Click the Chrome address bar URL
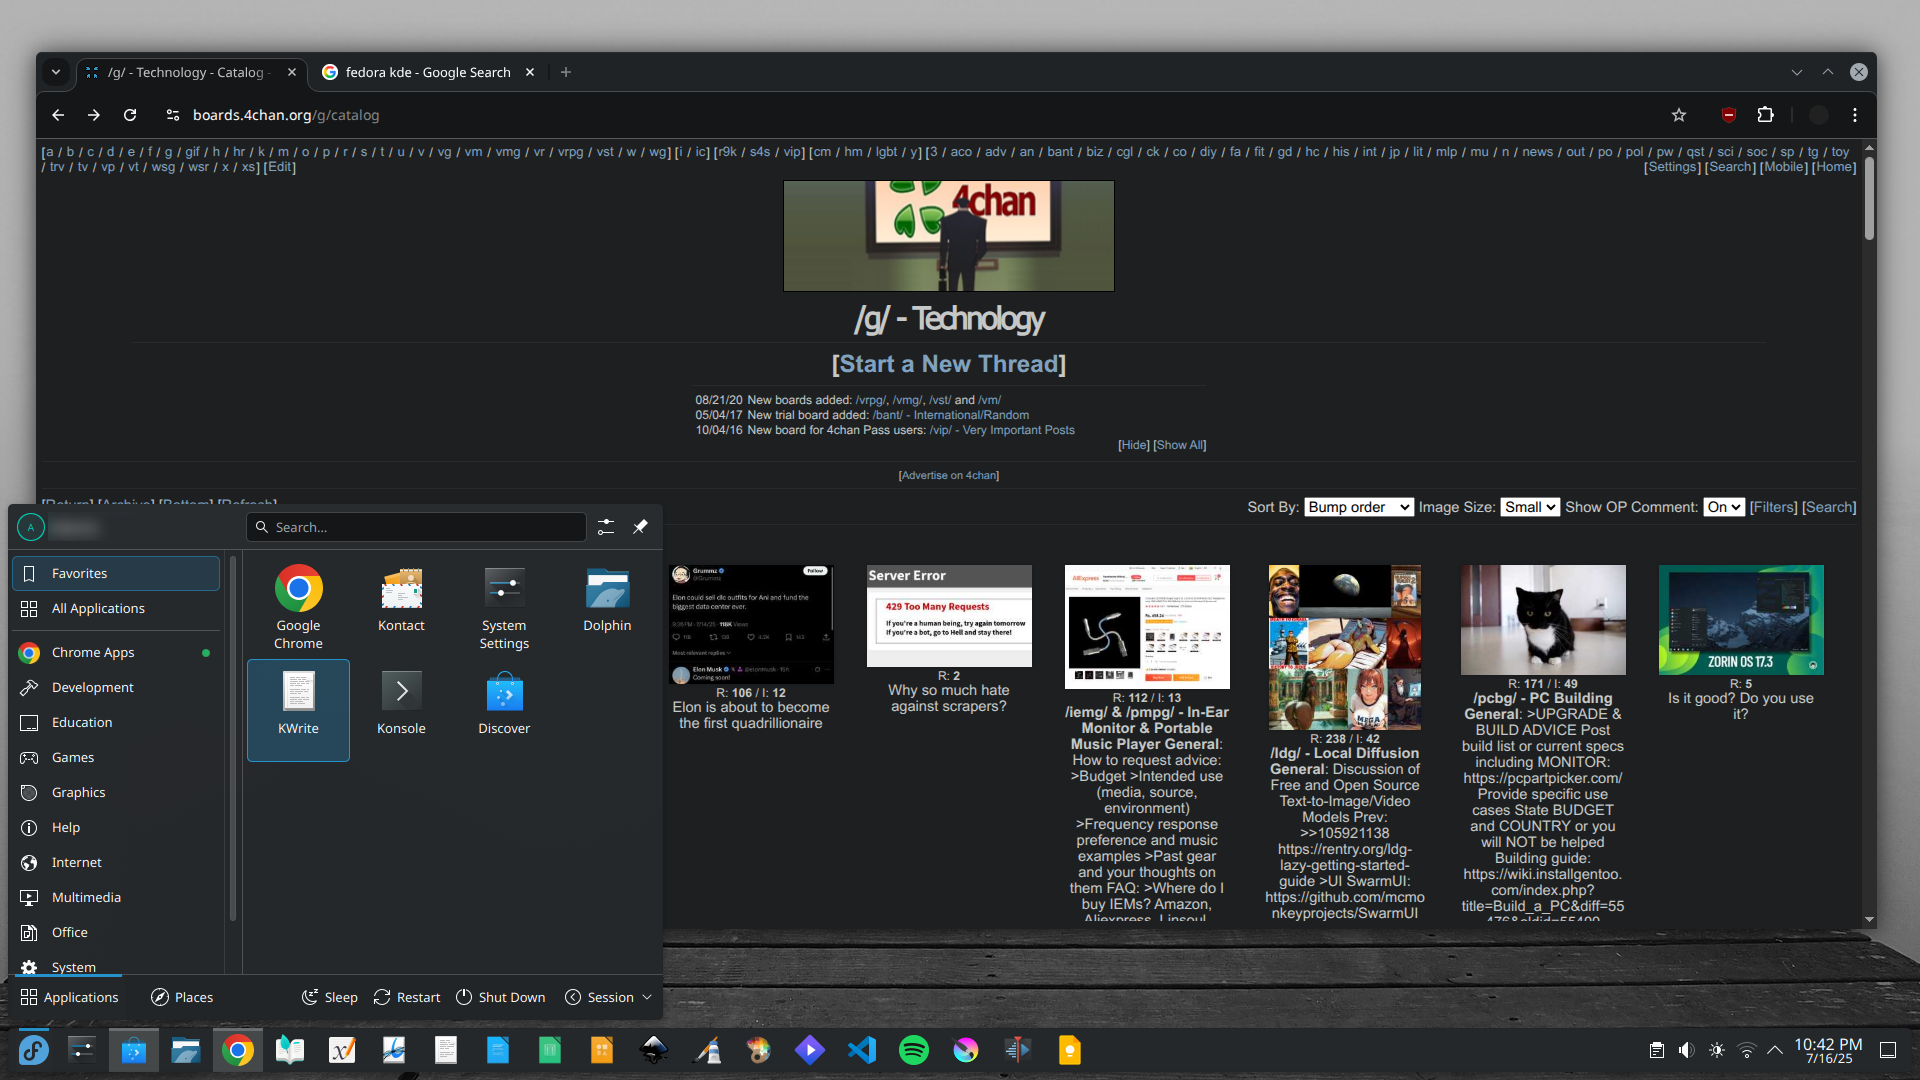Viewport: 1920px width, 1080px height. click(x=286, y=115)
